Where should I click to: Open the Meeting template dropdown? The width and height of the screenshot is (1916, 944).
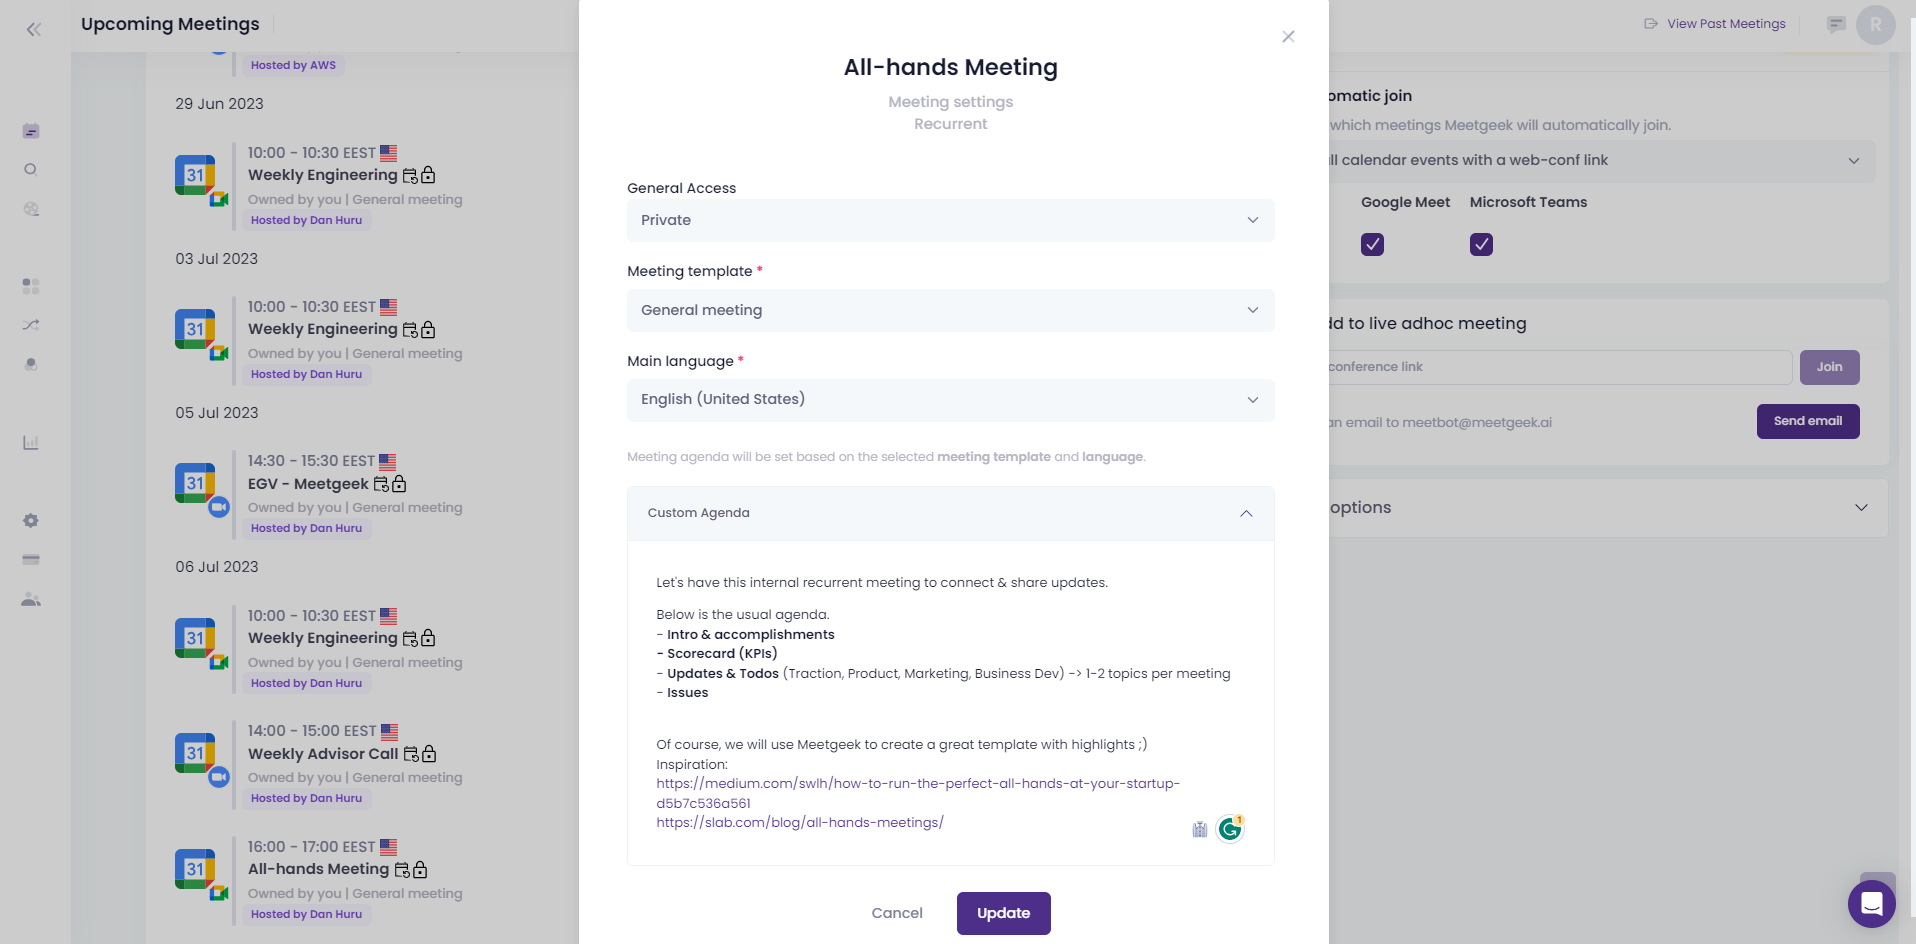coord(950,310)
